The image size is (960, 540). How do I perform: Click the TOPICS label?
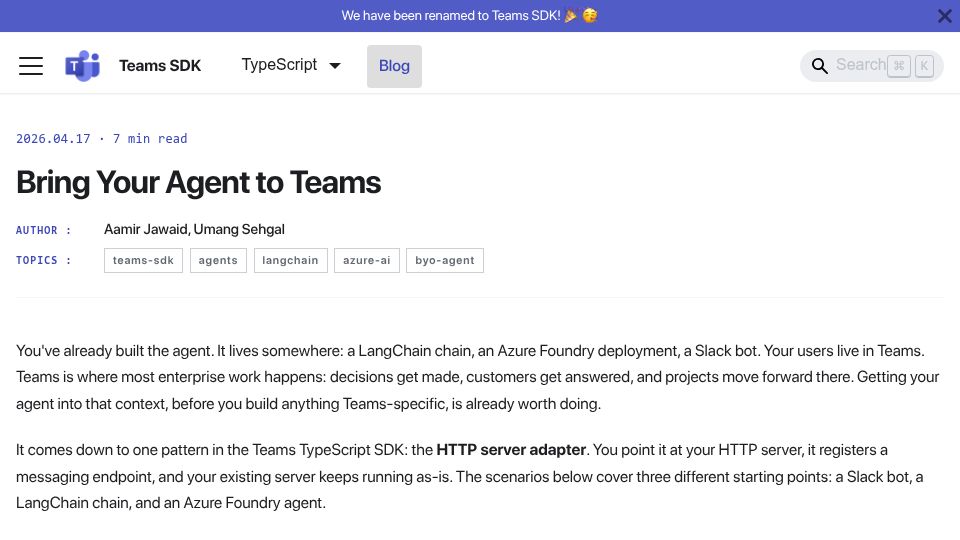[43, 260]
